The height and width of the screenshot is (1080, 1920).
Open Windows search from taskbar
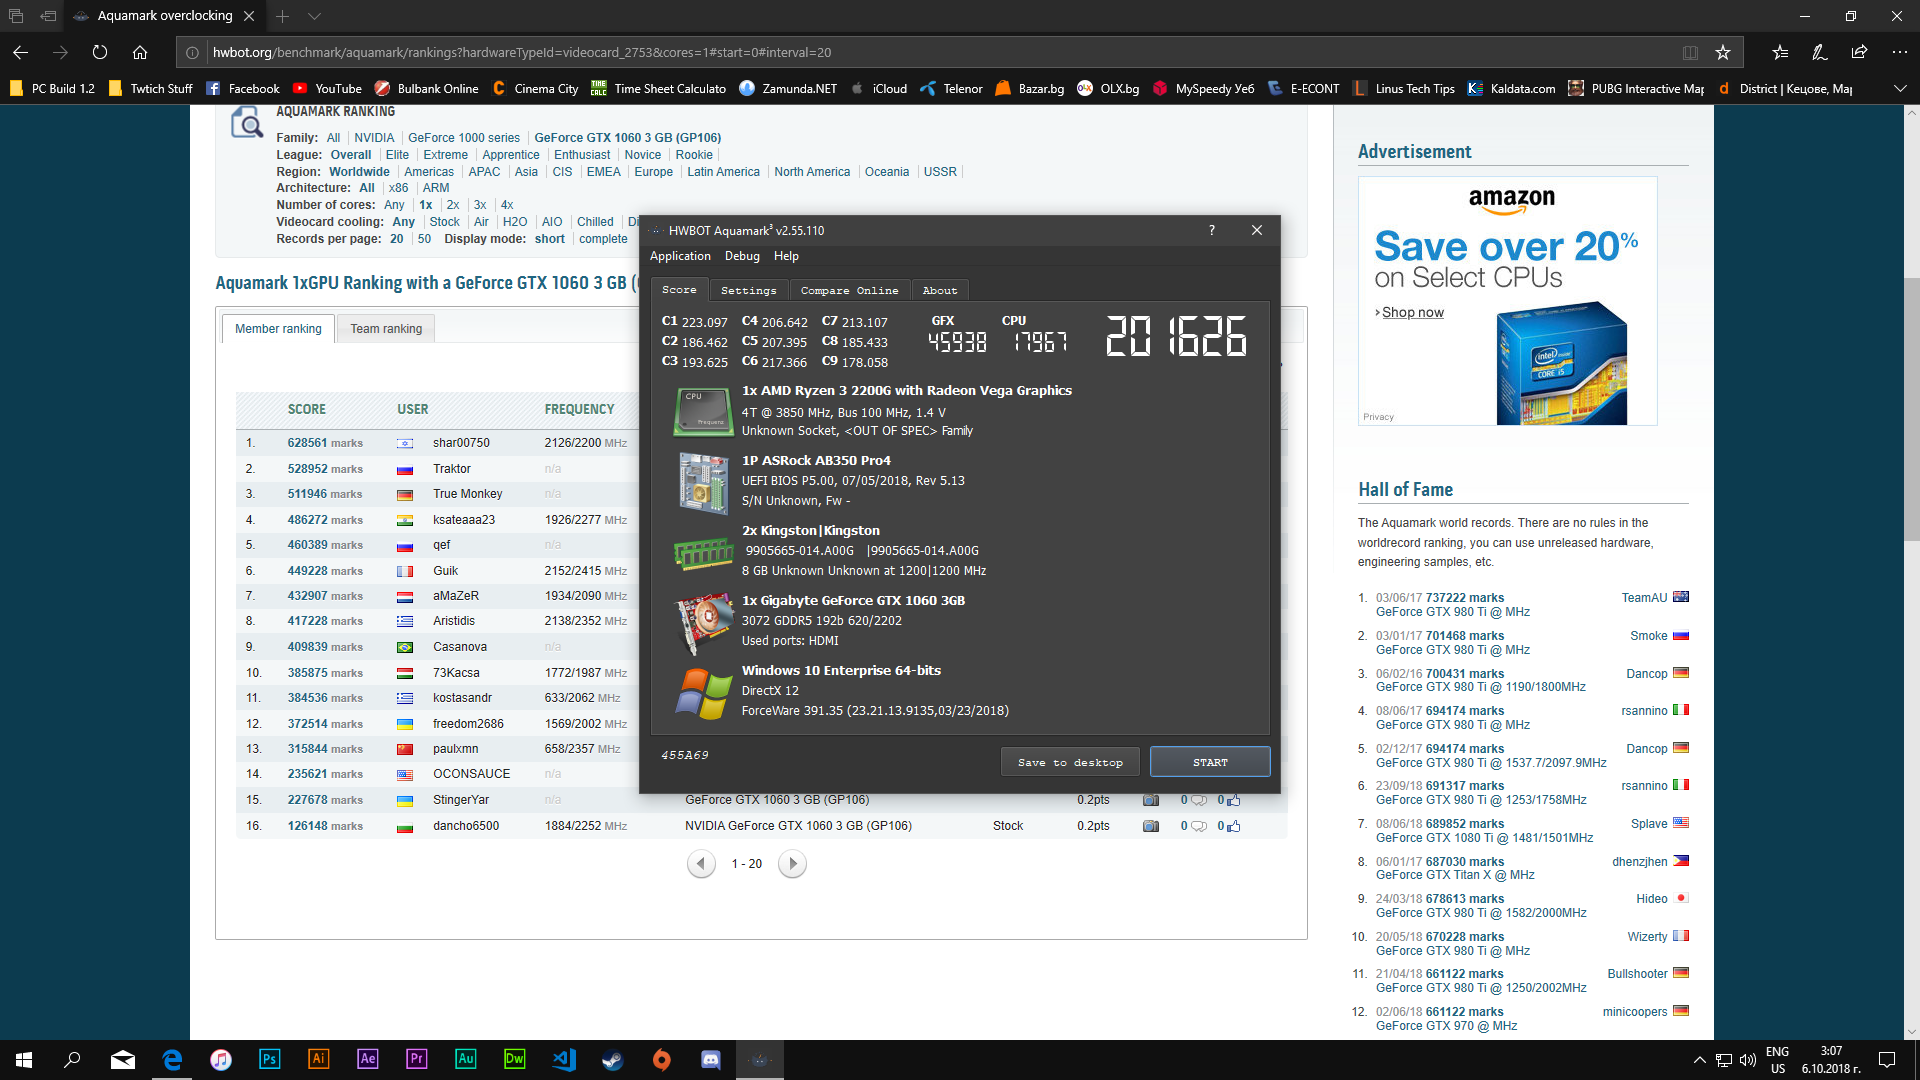click(x=72, y=1060)
